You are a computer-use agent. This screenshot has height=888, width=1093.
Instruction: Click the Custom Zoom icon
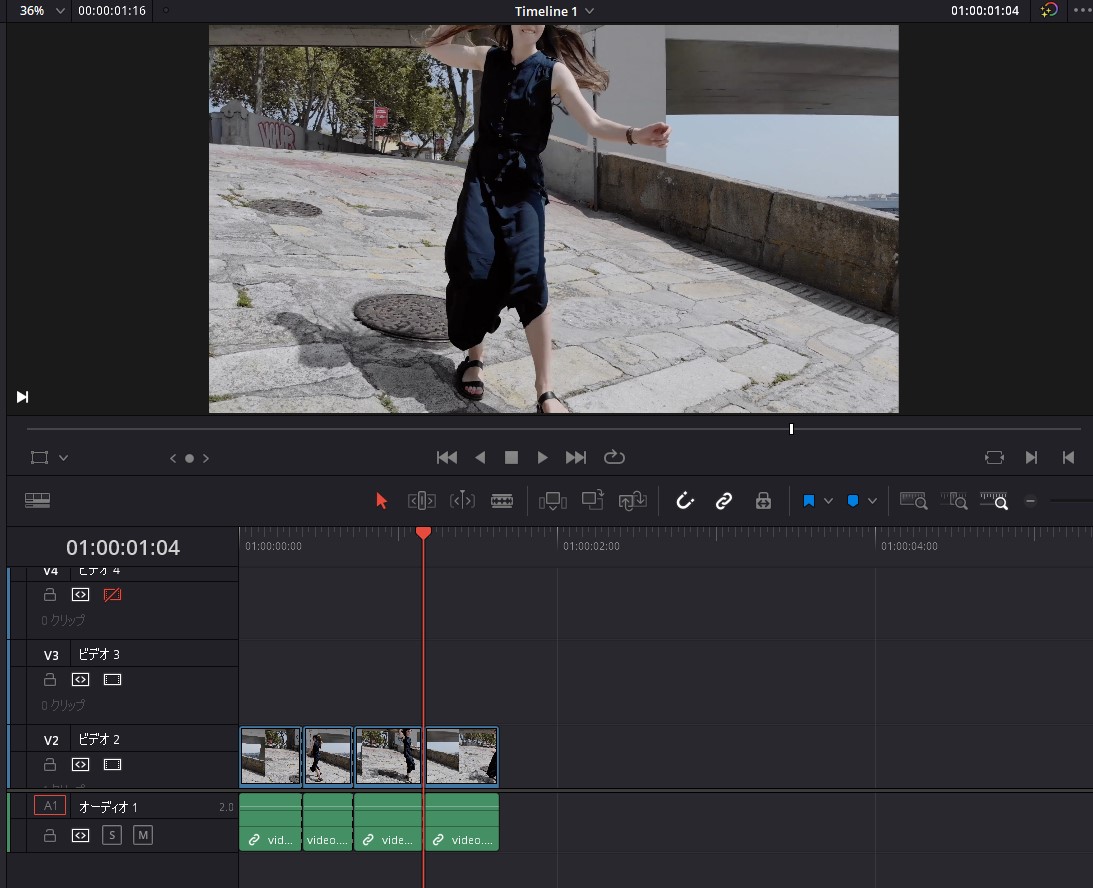pos(994,500)
